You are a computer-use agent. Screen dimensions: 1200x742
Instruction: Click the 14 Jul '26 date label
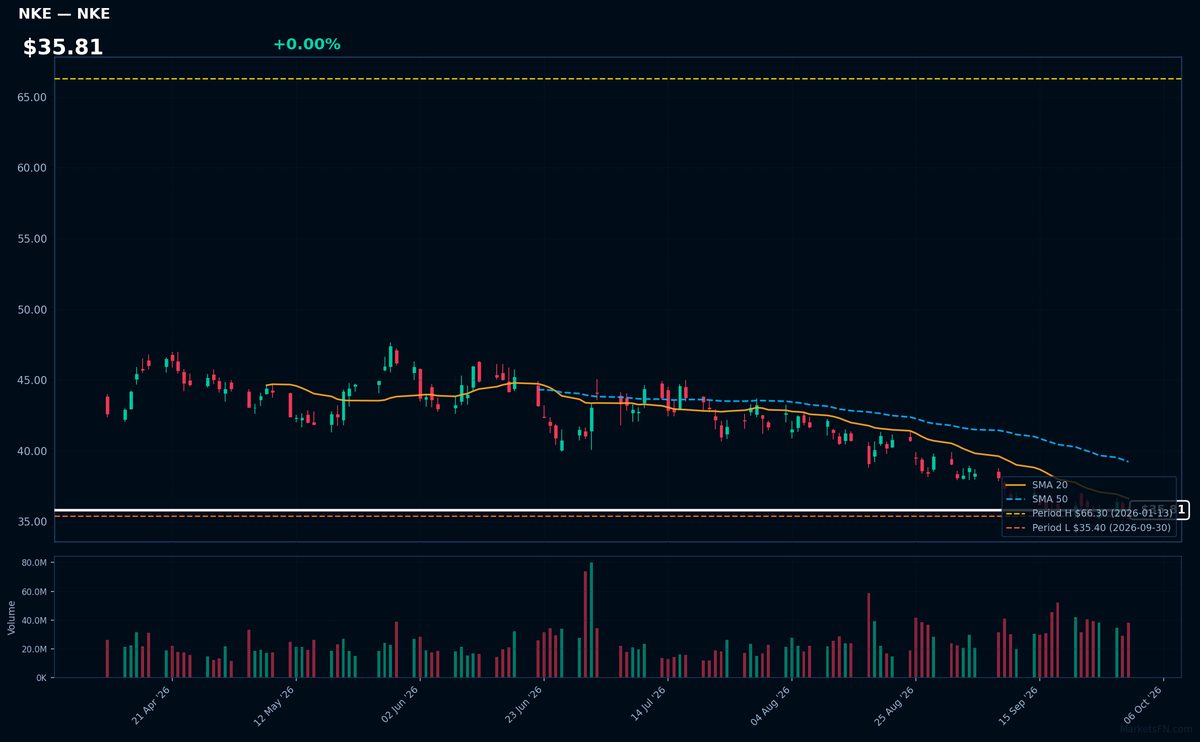[647, 705]
